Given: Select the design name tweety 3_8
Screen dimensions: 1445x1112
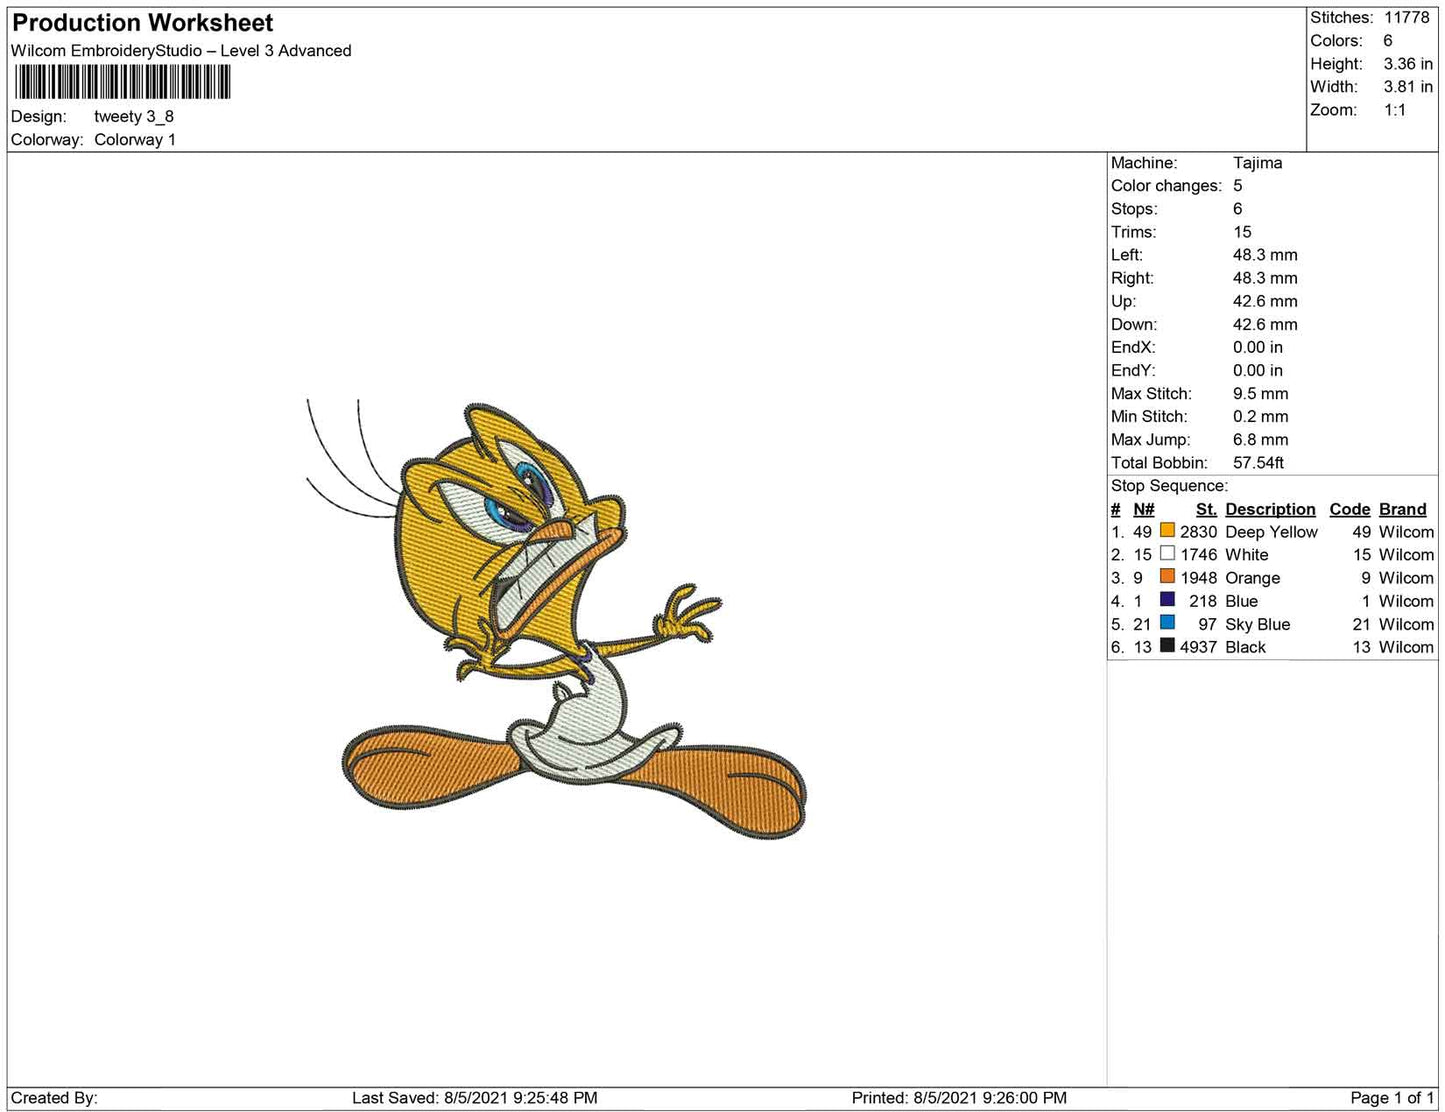Looking at the screenshot, I should pyautogui.click(x=134, y=116).
